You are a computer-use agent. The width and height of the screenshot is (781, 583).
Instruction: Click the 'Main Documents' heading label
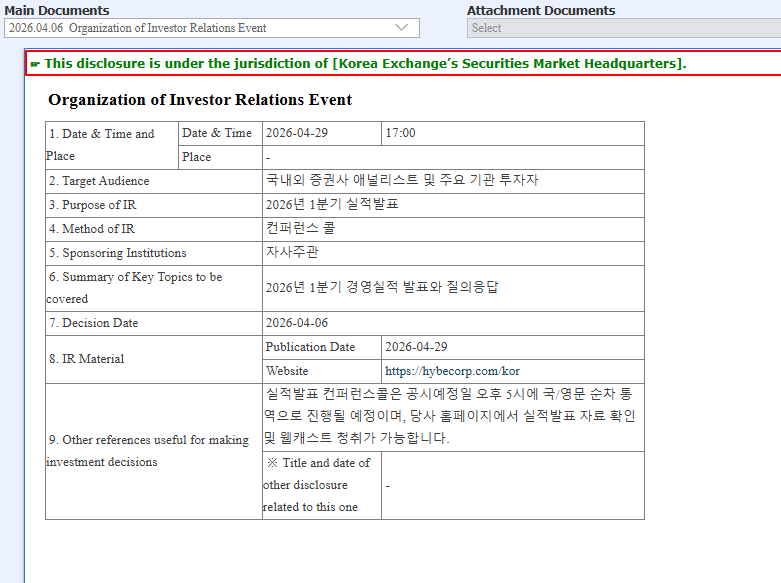click(x=57, y=10)
